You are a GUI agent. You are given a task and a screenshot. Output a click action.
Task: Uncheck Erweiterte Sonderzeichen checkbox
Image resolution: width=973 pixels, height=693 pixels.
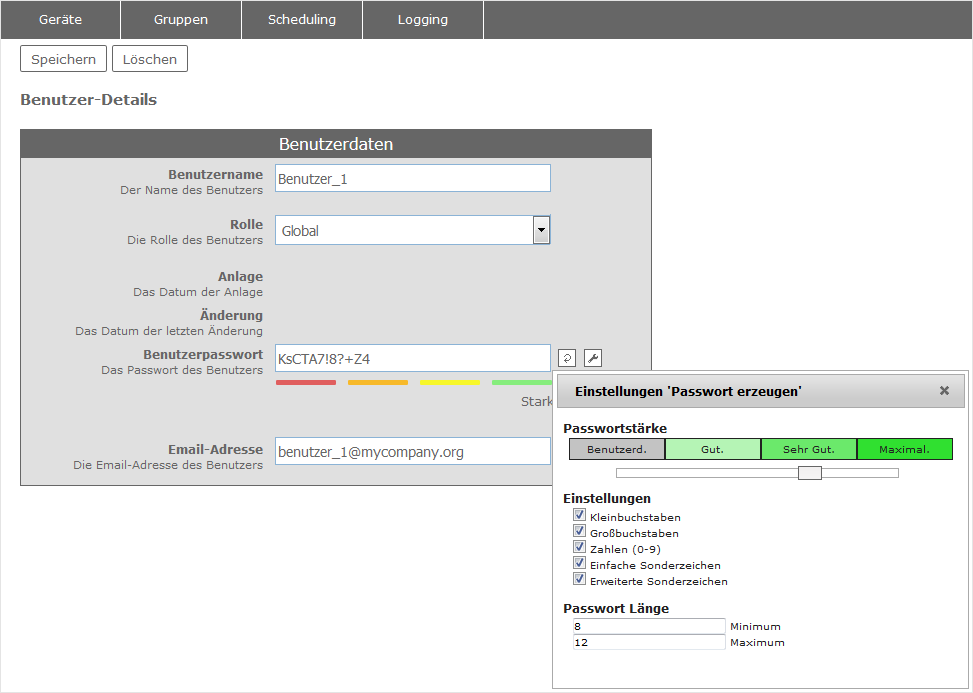(x=579, y=580)
